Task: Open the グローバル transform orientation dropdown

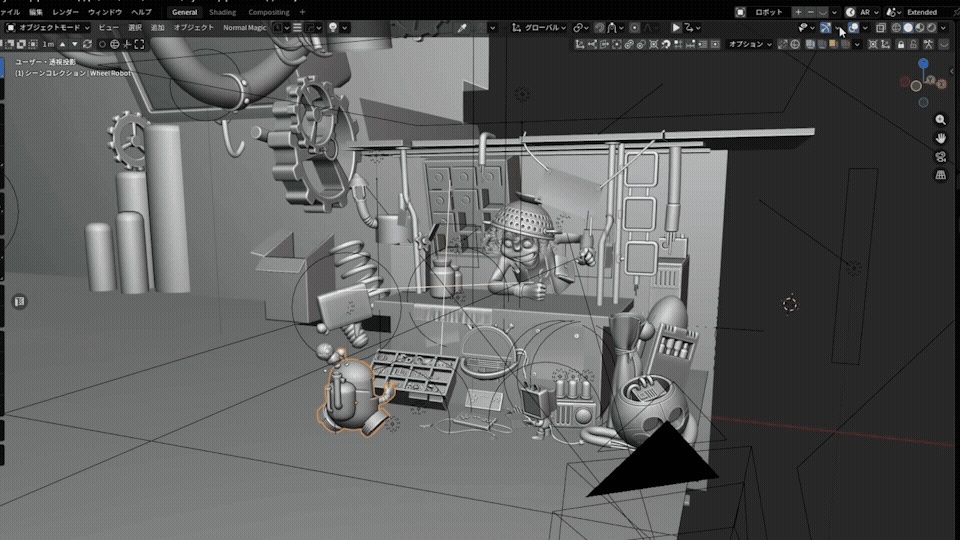Action: (539, 28)
